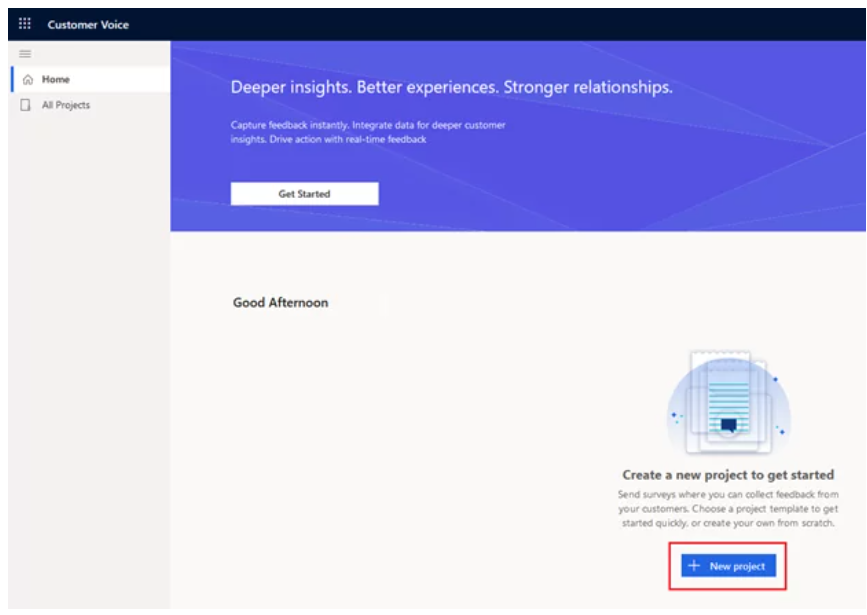Viewport: 867px width, 615px height.
Task: Click the Capture feedback instantly description text
Action: pyautogui.click(x=368, y=132)
